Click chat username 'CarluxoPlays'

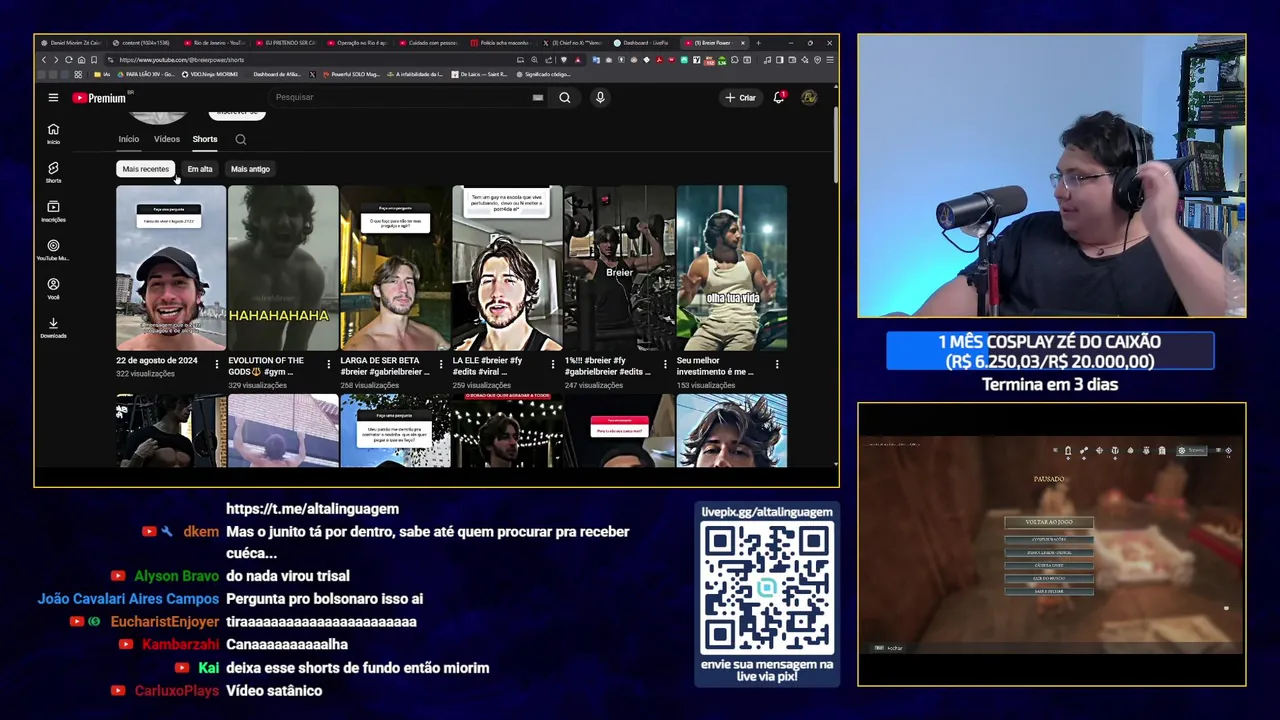(177, 691)
